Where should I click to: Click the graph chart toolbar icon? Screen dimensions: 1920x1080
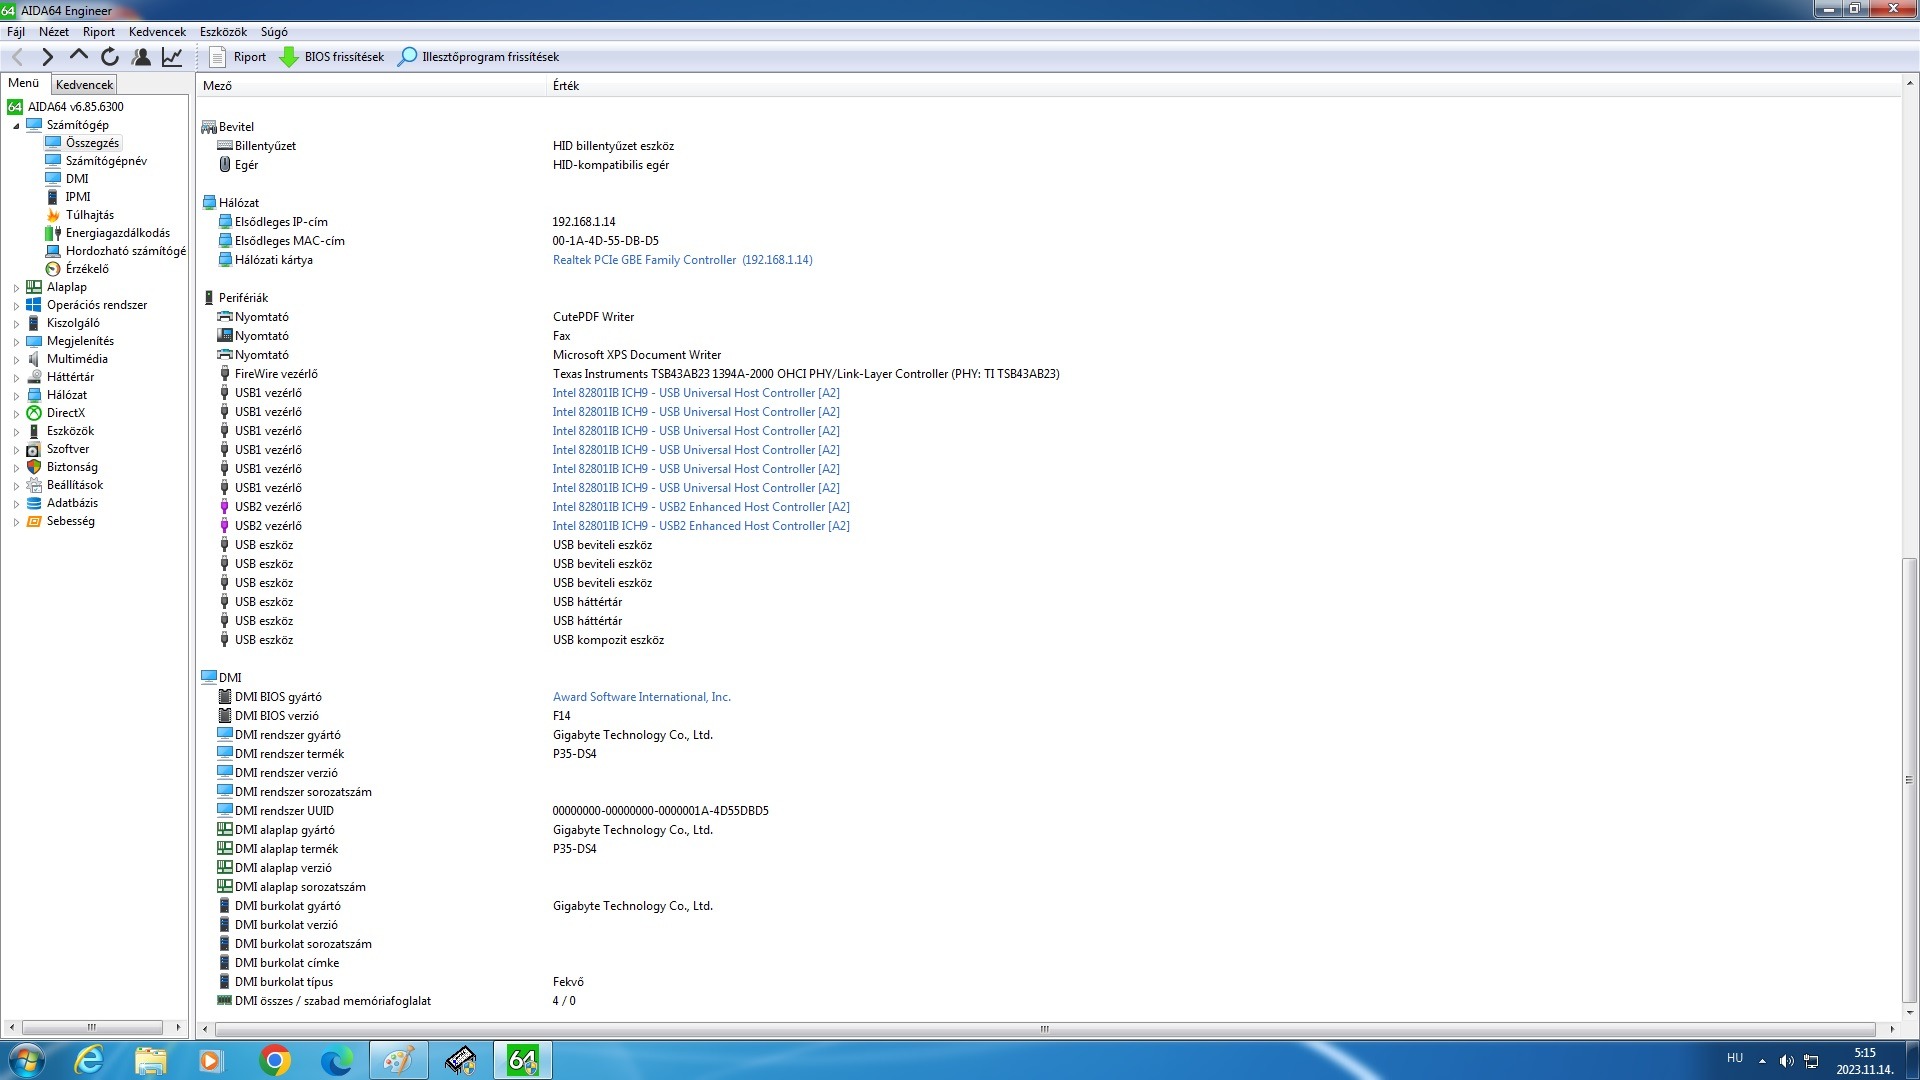point(172,57)
